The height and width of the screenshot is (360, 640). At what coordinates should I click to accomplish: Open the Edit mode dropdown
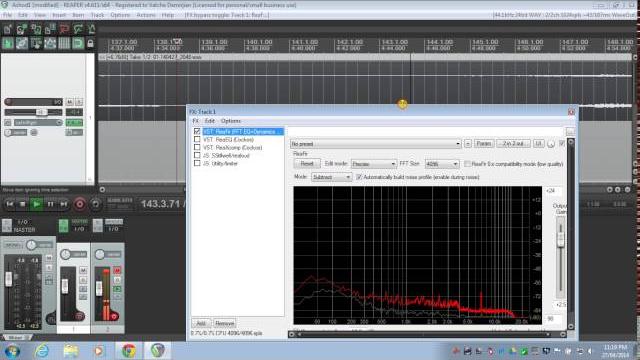coord(374,164)
